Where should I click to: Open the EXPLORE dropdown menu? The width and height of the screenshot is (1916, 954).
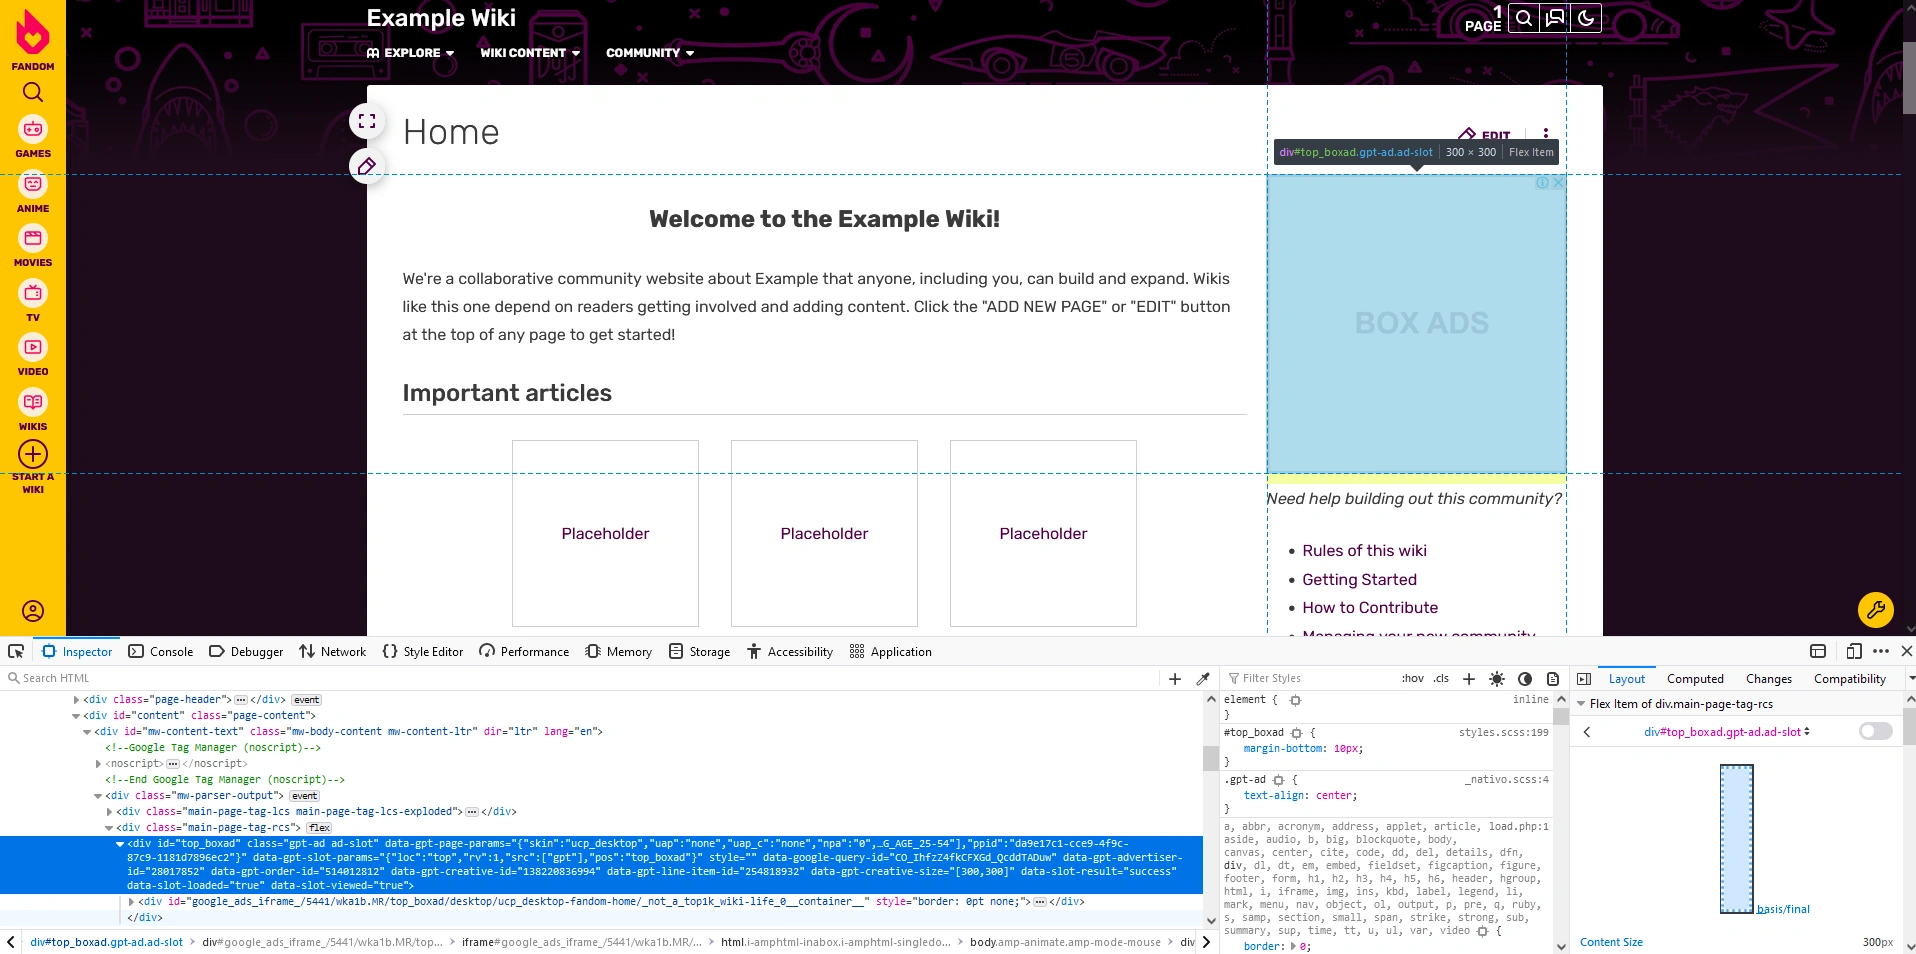coord(411,53)
